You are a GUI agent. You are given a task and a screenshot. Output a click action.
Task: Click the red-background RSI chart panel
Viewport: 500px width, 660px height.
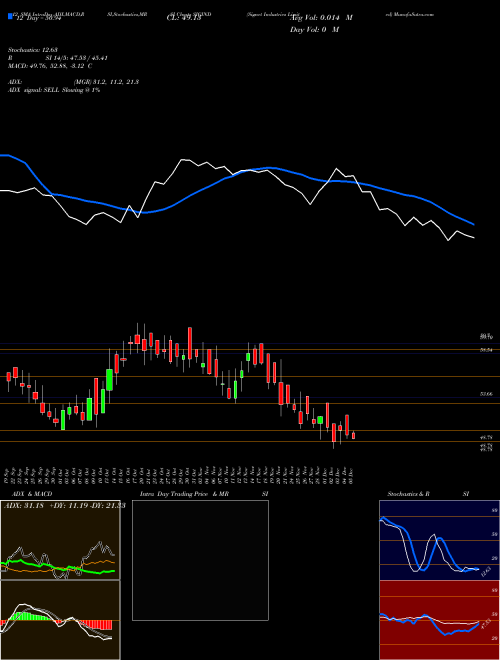pos(439,620)
